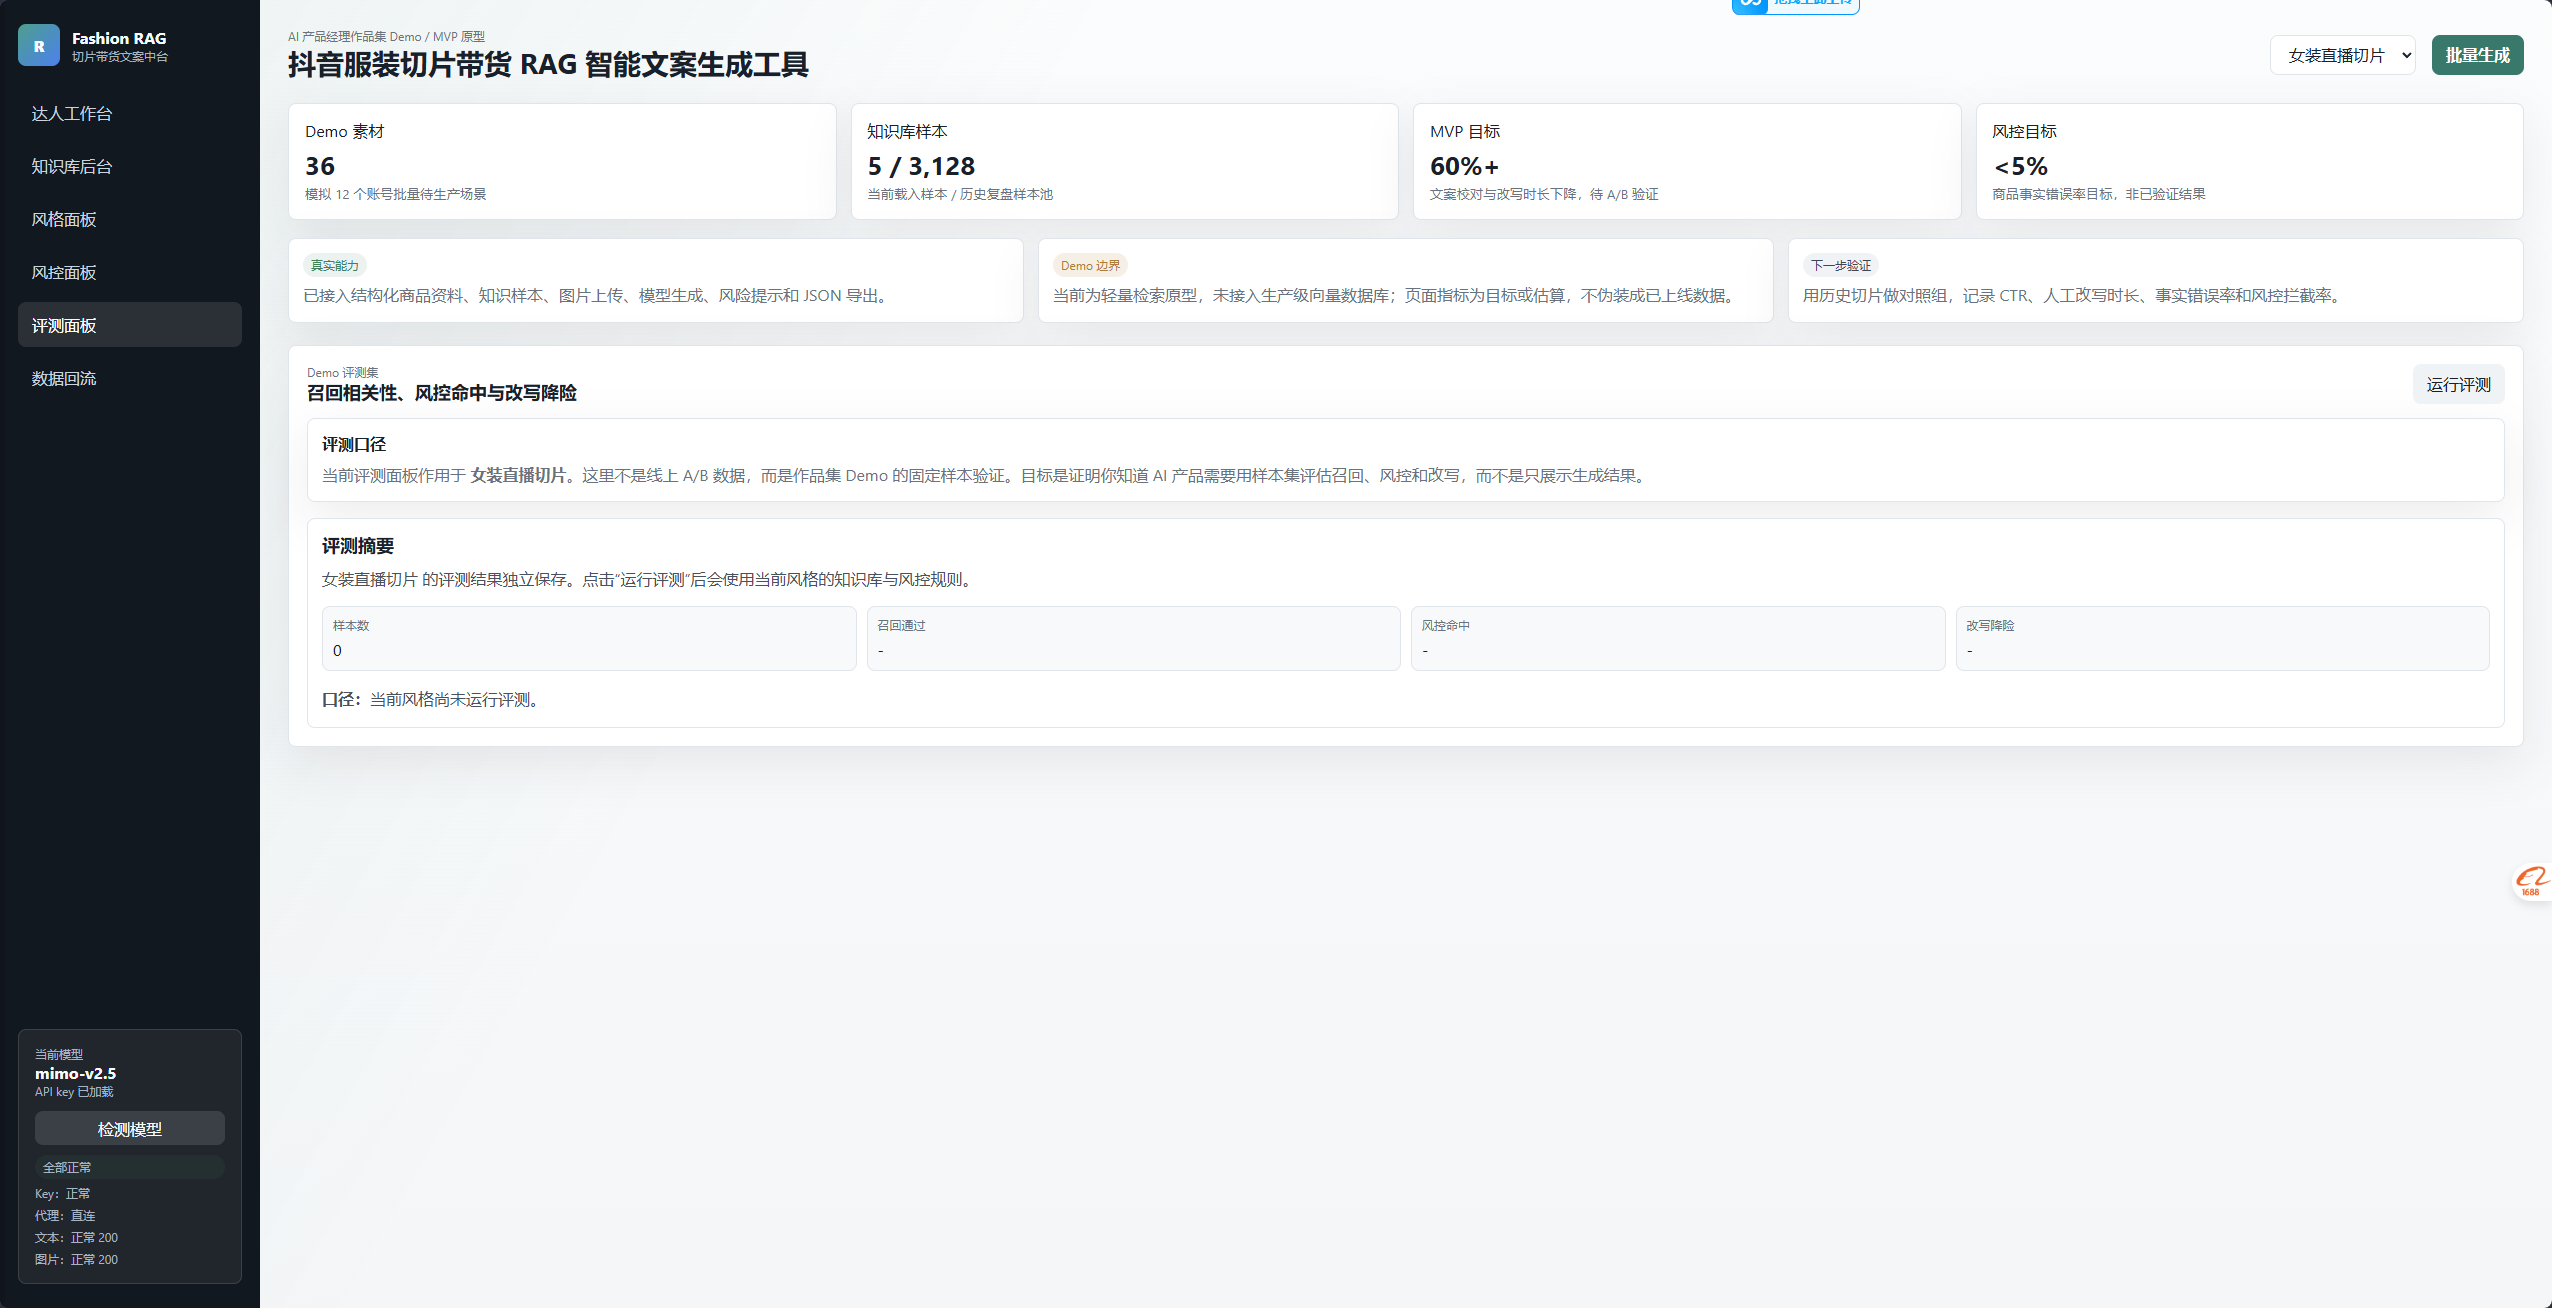Click the 下一步验证 tag
This screenshot has height=1308, width=2552.
(1841, 265)
